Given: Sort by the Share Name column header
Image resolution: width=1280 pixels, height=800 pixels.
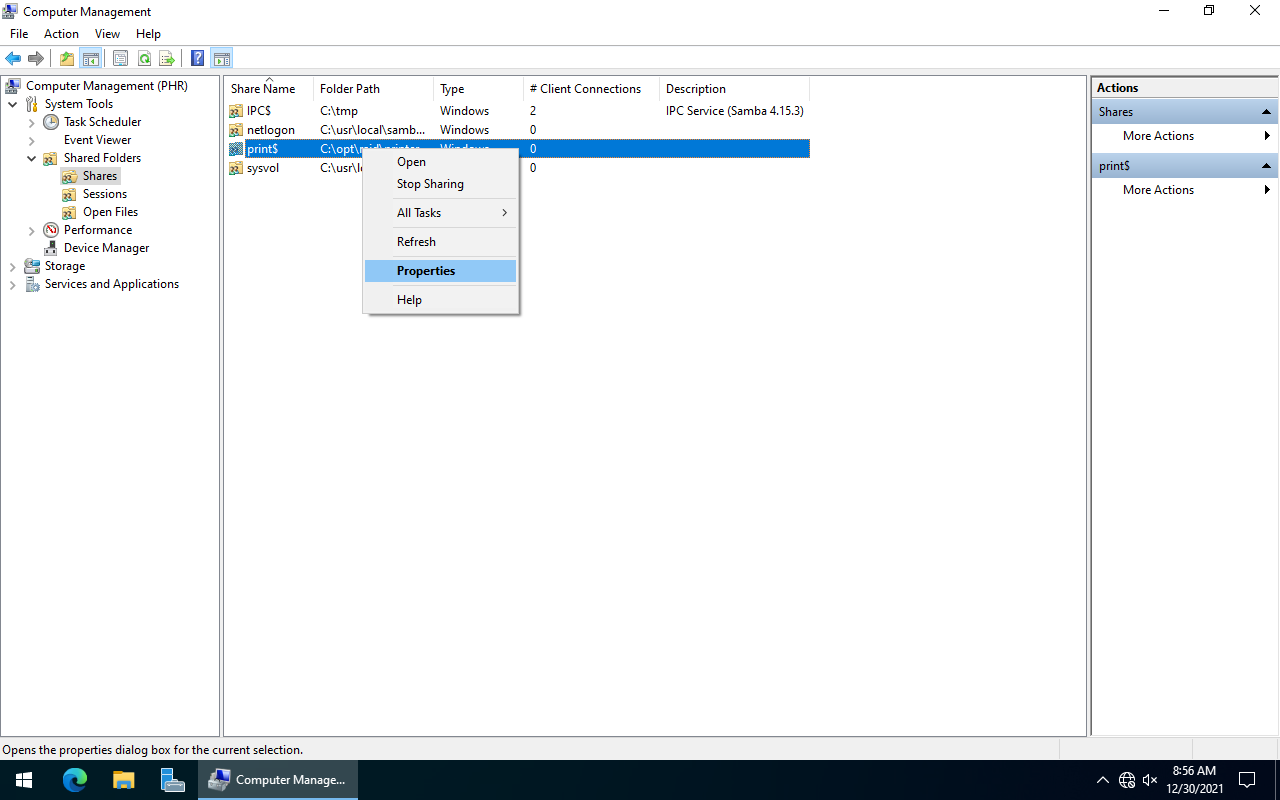Looking at the screenshot, I should click(x=263, y=89).
